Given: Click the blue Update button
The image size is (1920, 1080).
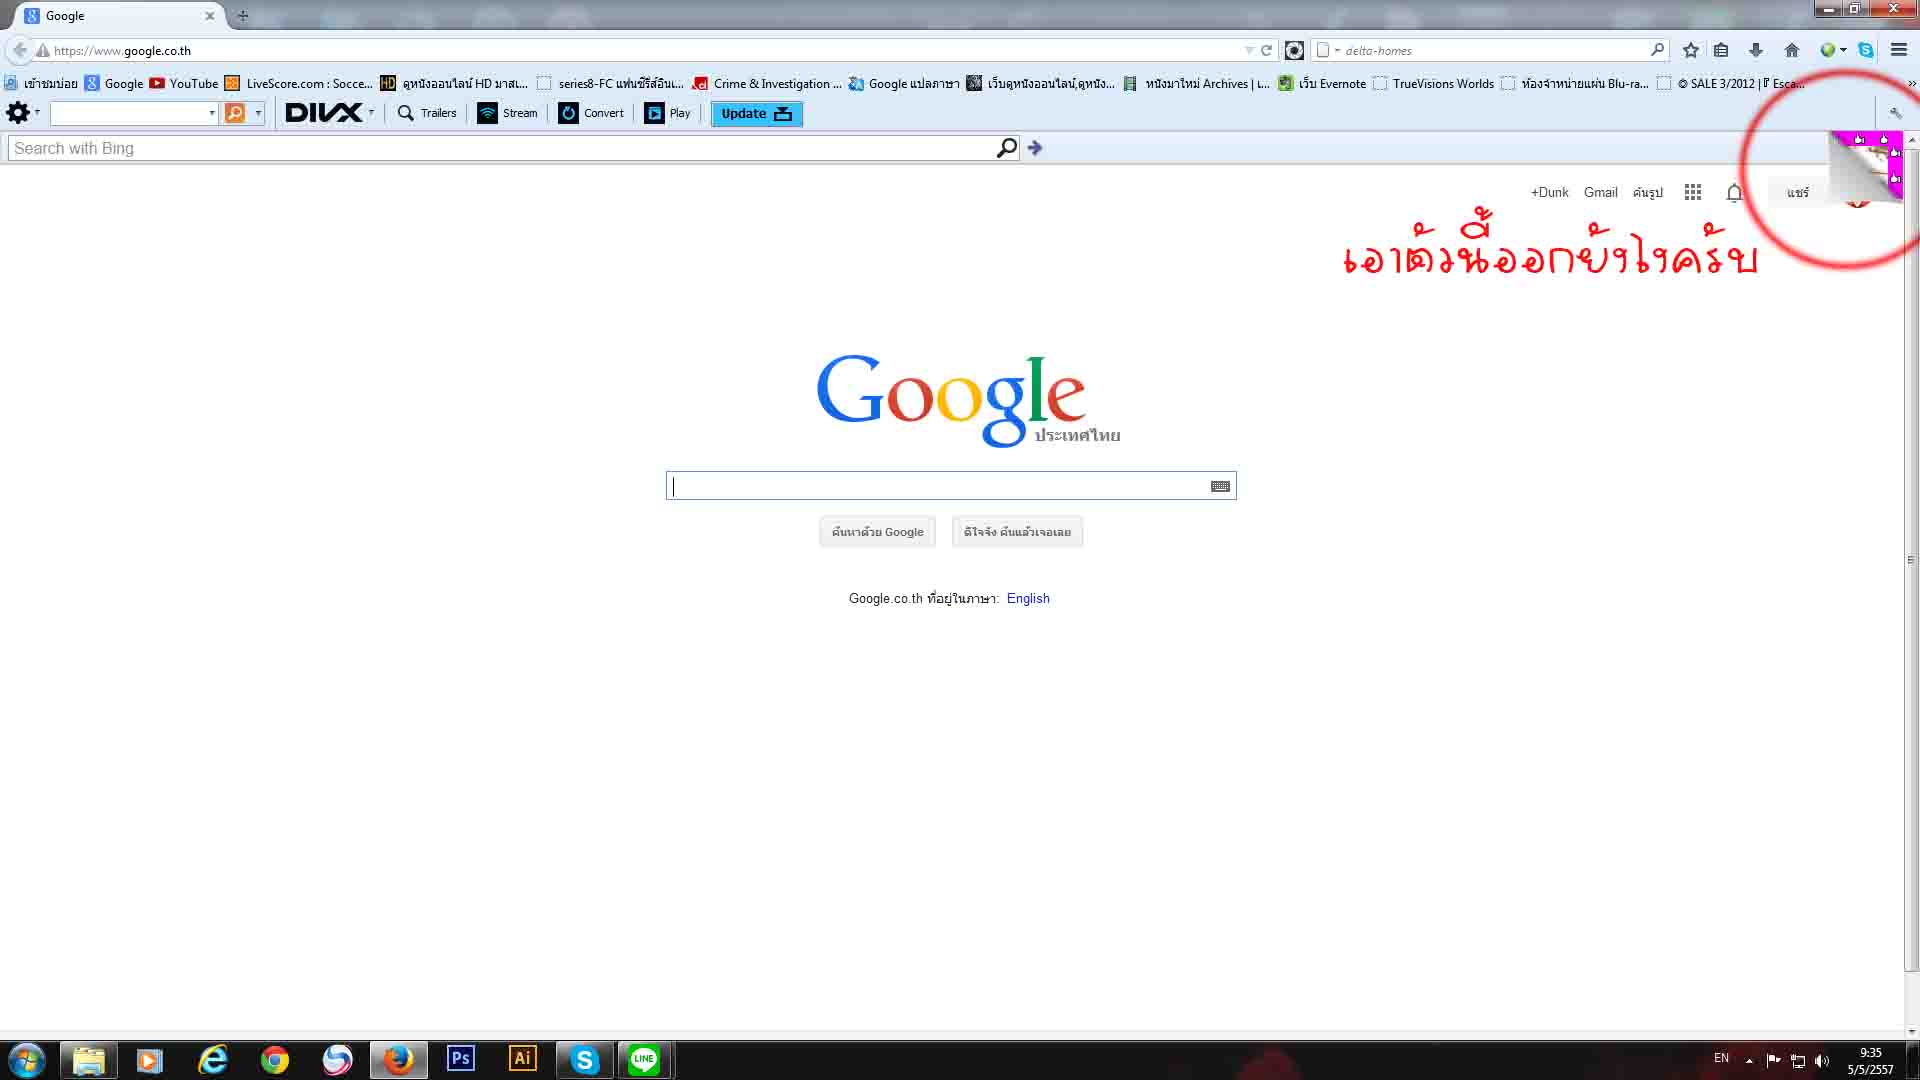Looking at the screenshot, I should 756,113.
